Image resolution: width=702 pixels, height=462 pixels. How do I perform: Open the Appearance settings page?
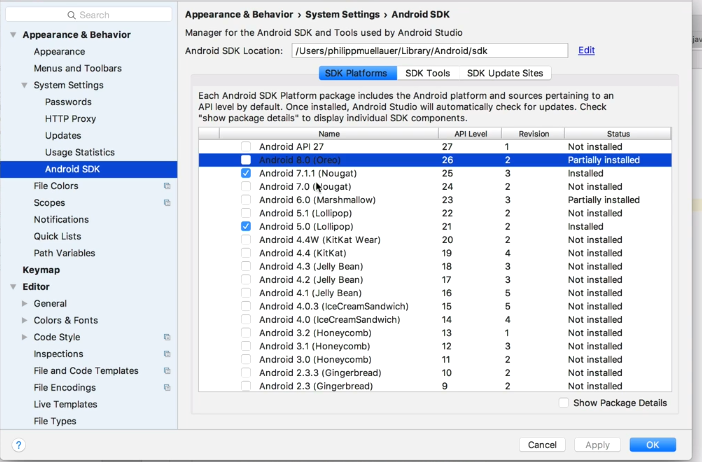pyautogui.click(x=59, y=51)
